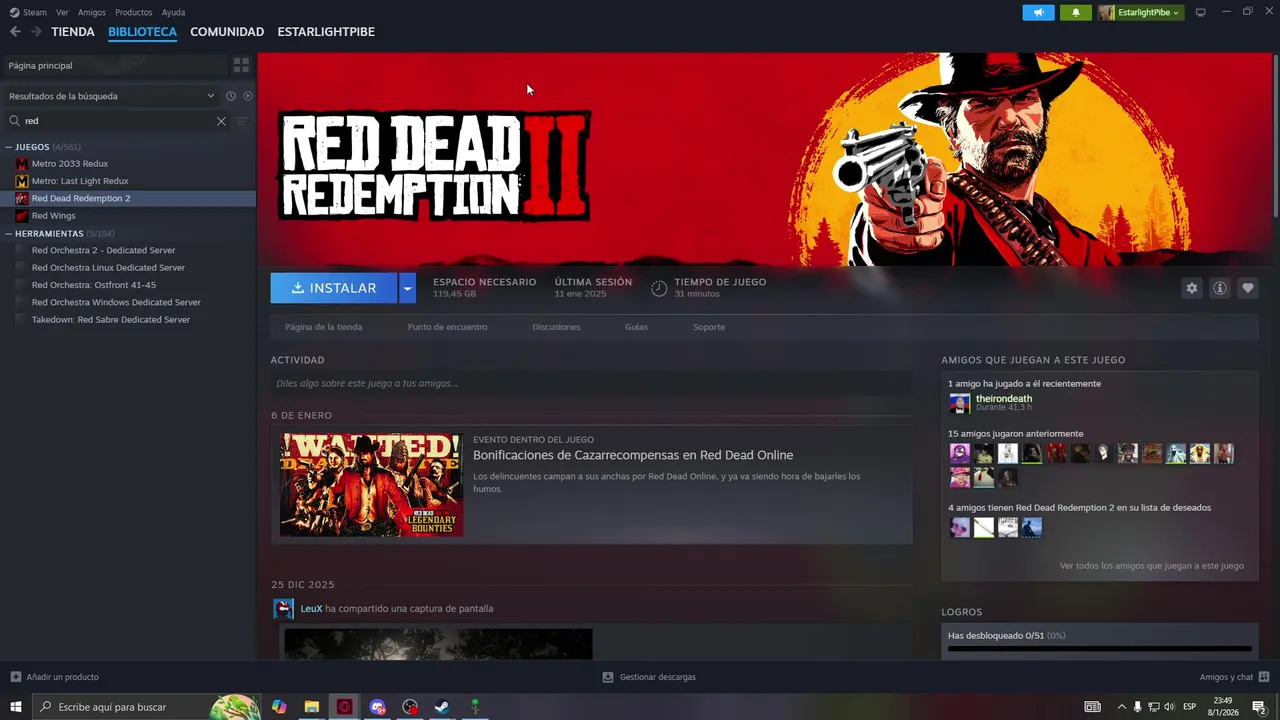1280x720 pixels.
Task: Open File Explorer from taskbar
Action: [x=312, y=707]
